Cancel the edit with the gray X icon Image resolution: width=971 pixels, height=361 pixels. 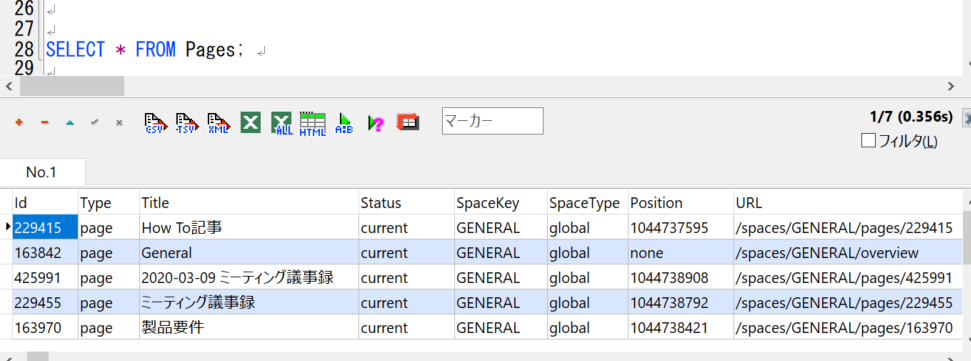(119, 123)
